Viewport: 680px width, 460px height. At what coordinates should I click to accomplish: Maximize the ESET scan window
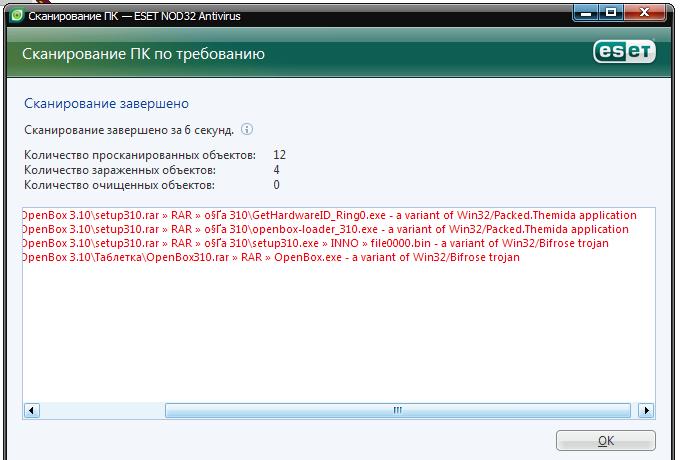pyautogui.click(x=611, y=13)
